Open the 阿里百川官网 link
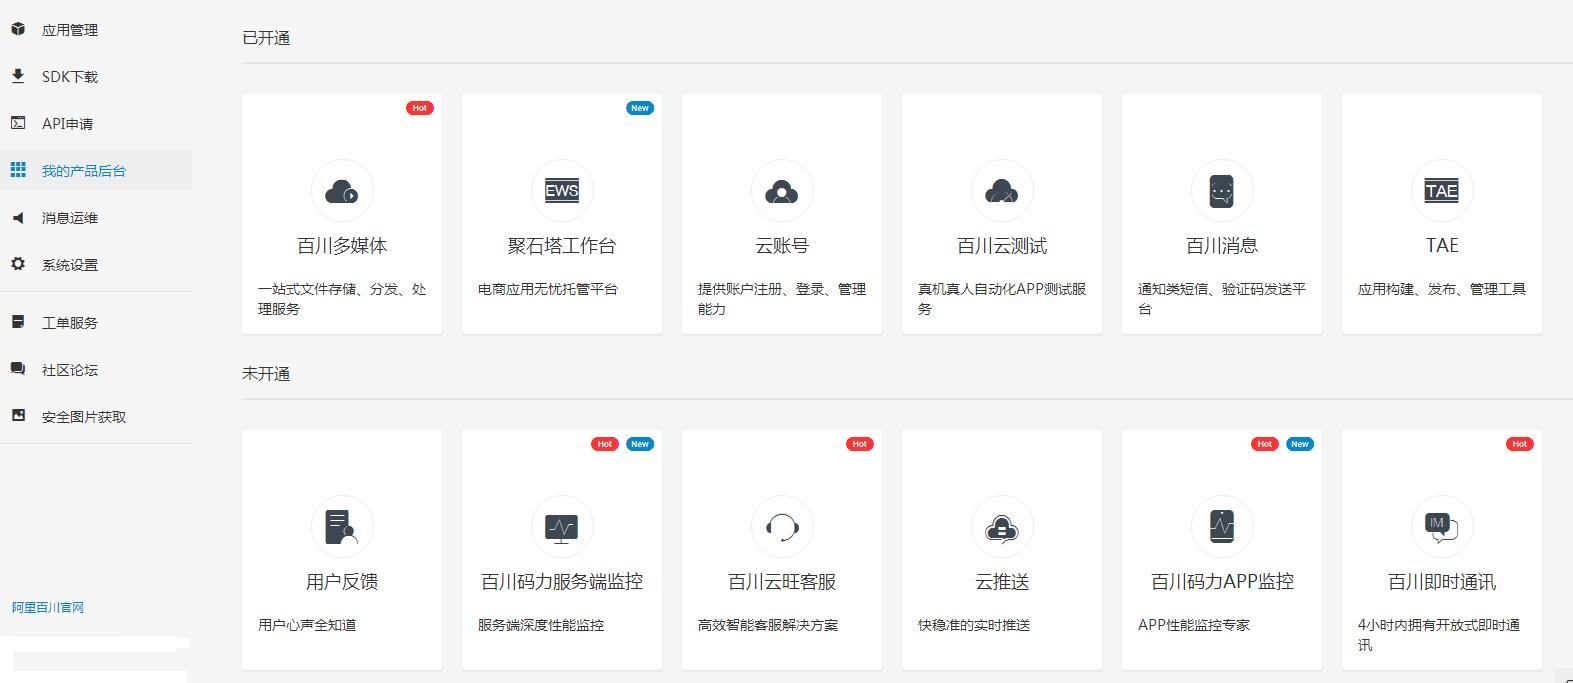This screenshot has width=1573, height=683. [48, 607]
